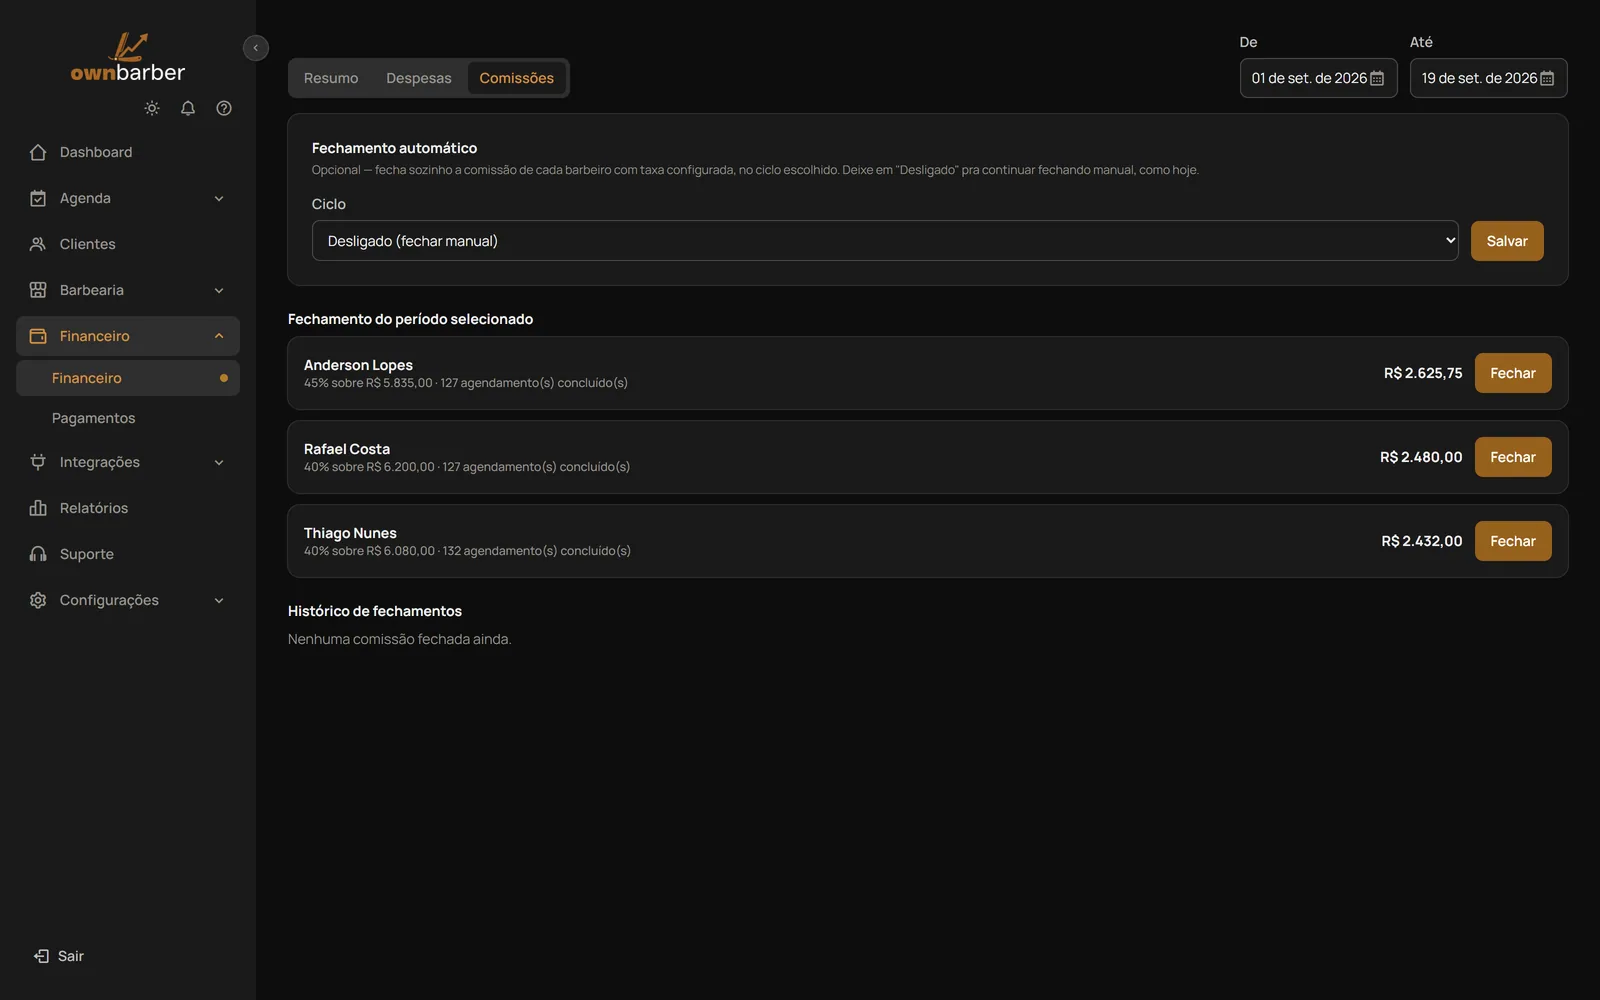The image size is (1600, 1000).
Task: Click the ownbarber logo
Action: (x=128, y=58)
